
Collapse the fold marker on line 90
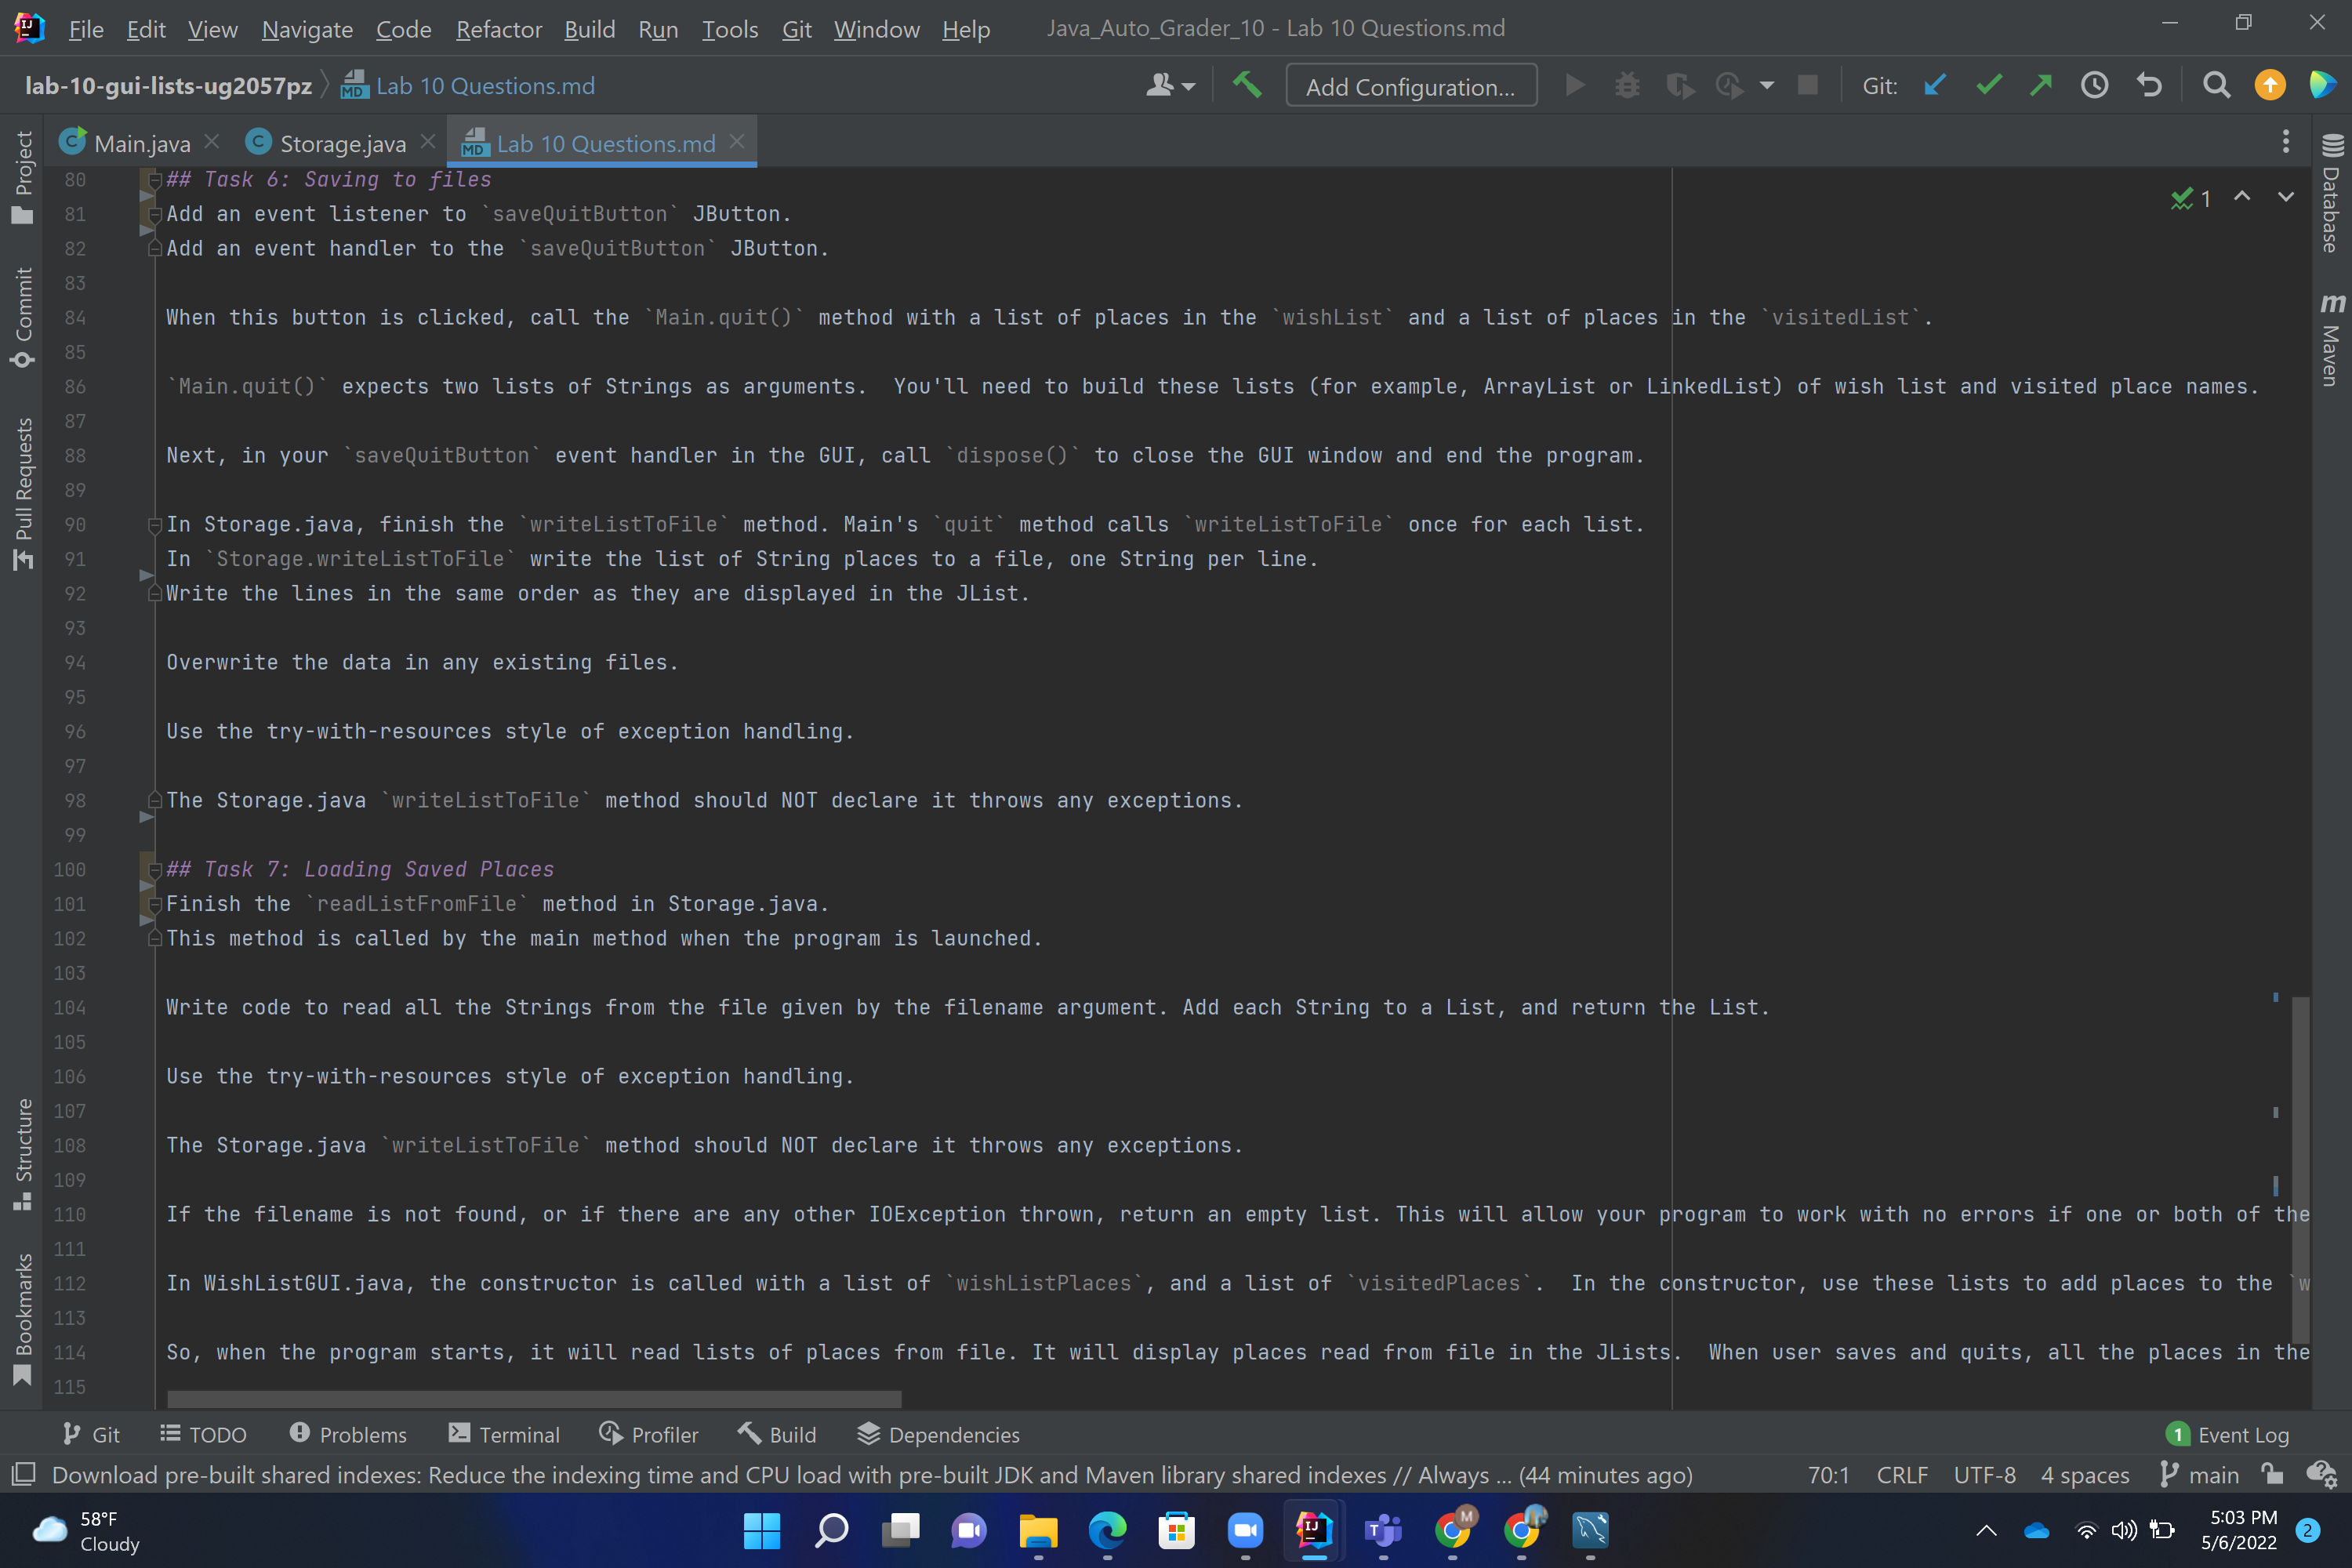coord(154,524)
